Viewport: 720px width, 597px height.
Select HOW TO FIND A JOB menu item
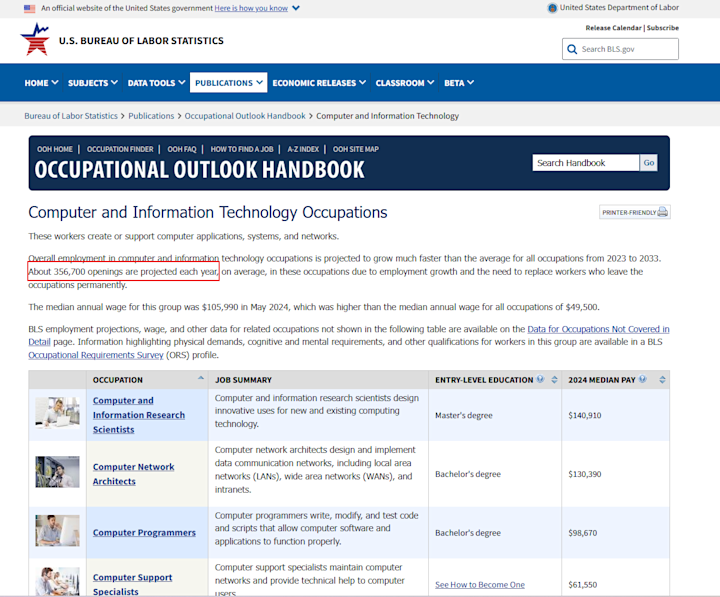coord(242,149)
